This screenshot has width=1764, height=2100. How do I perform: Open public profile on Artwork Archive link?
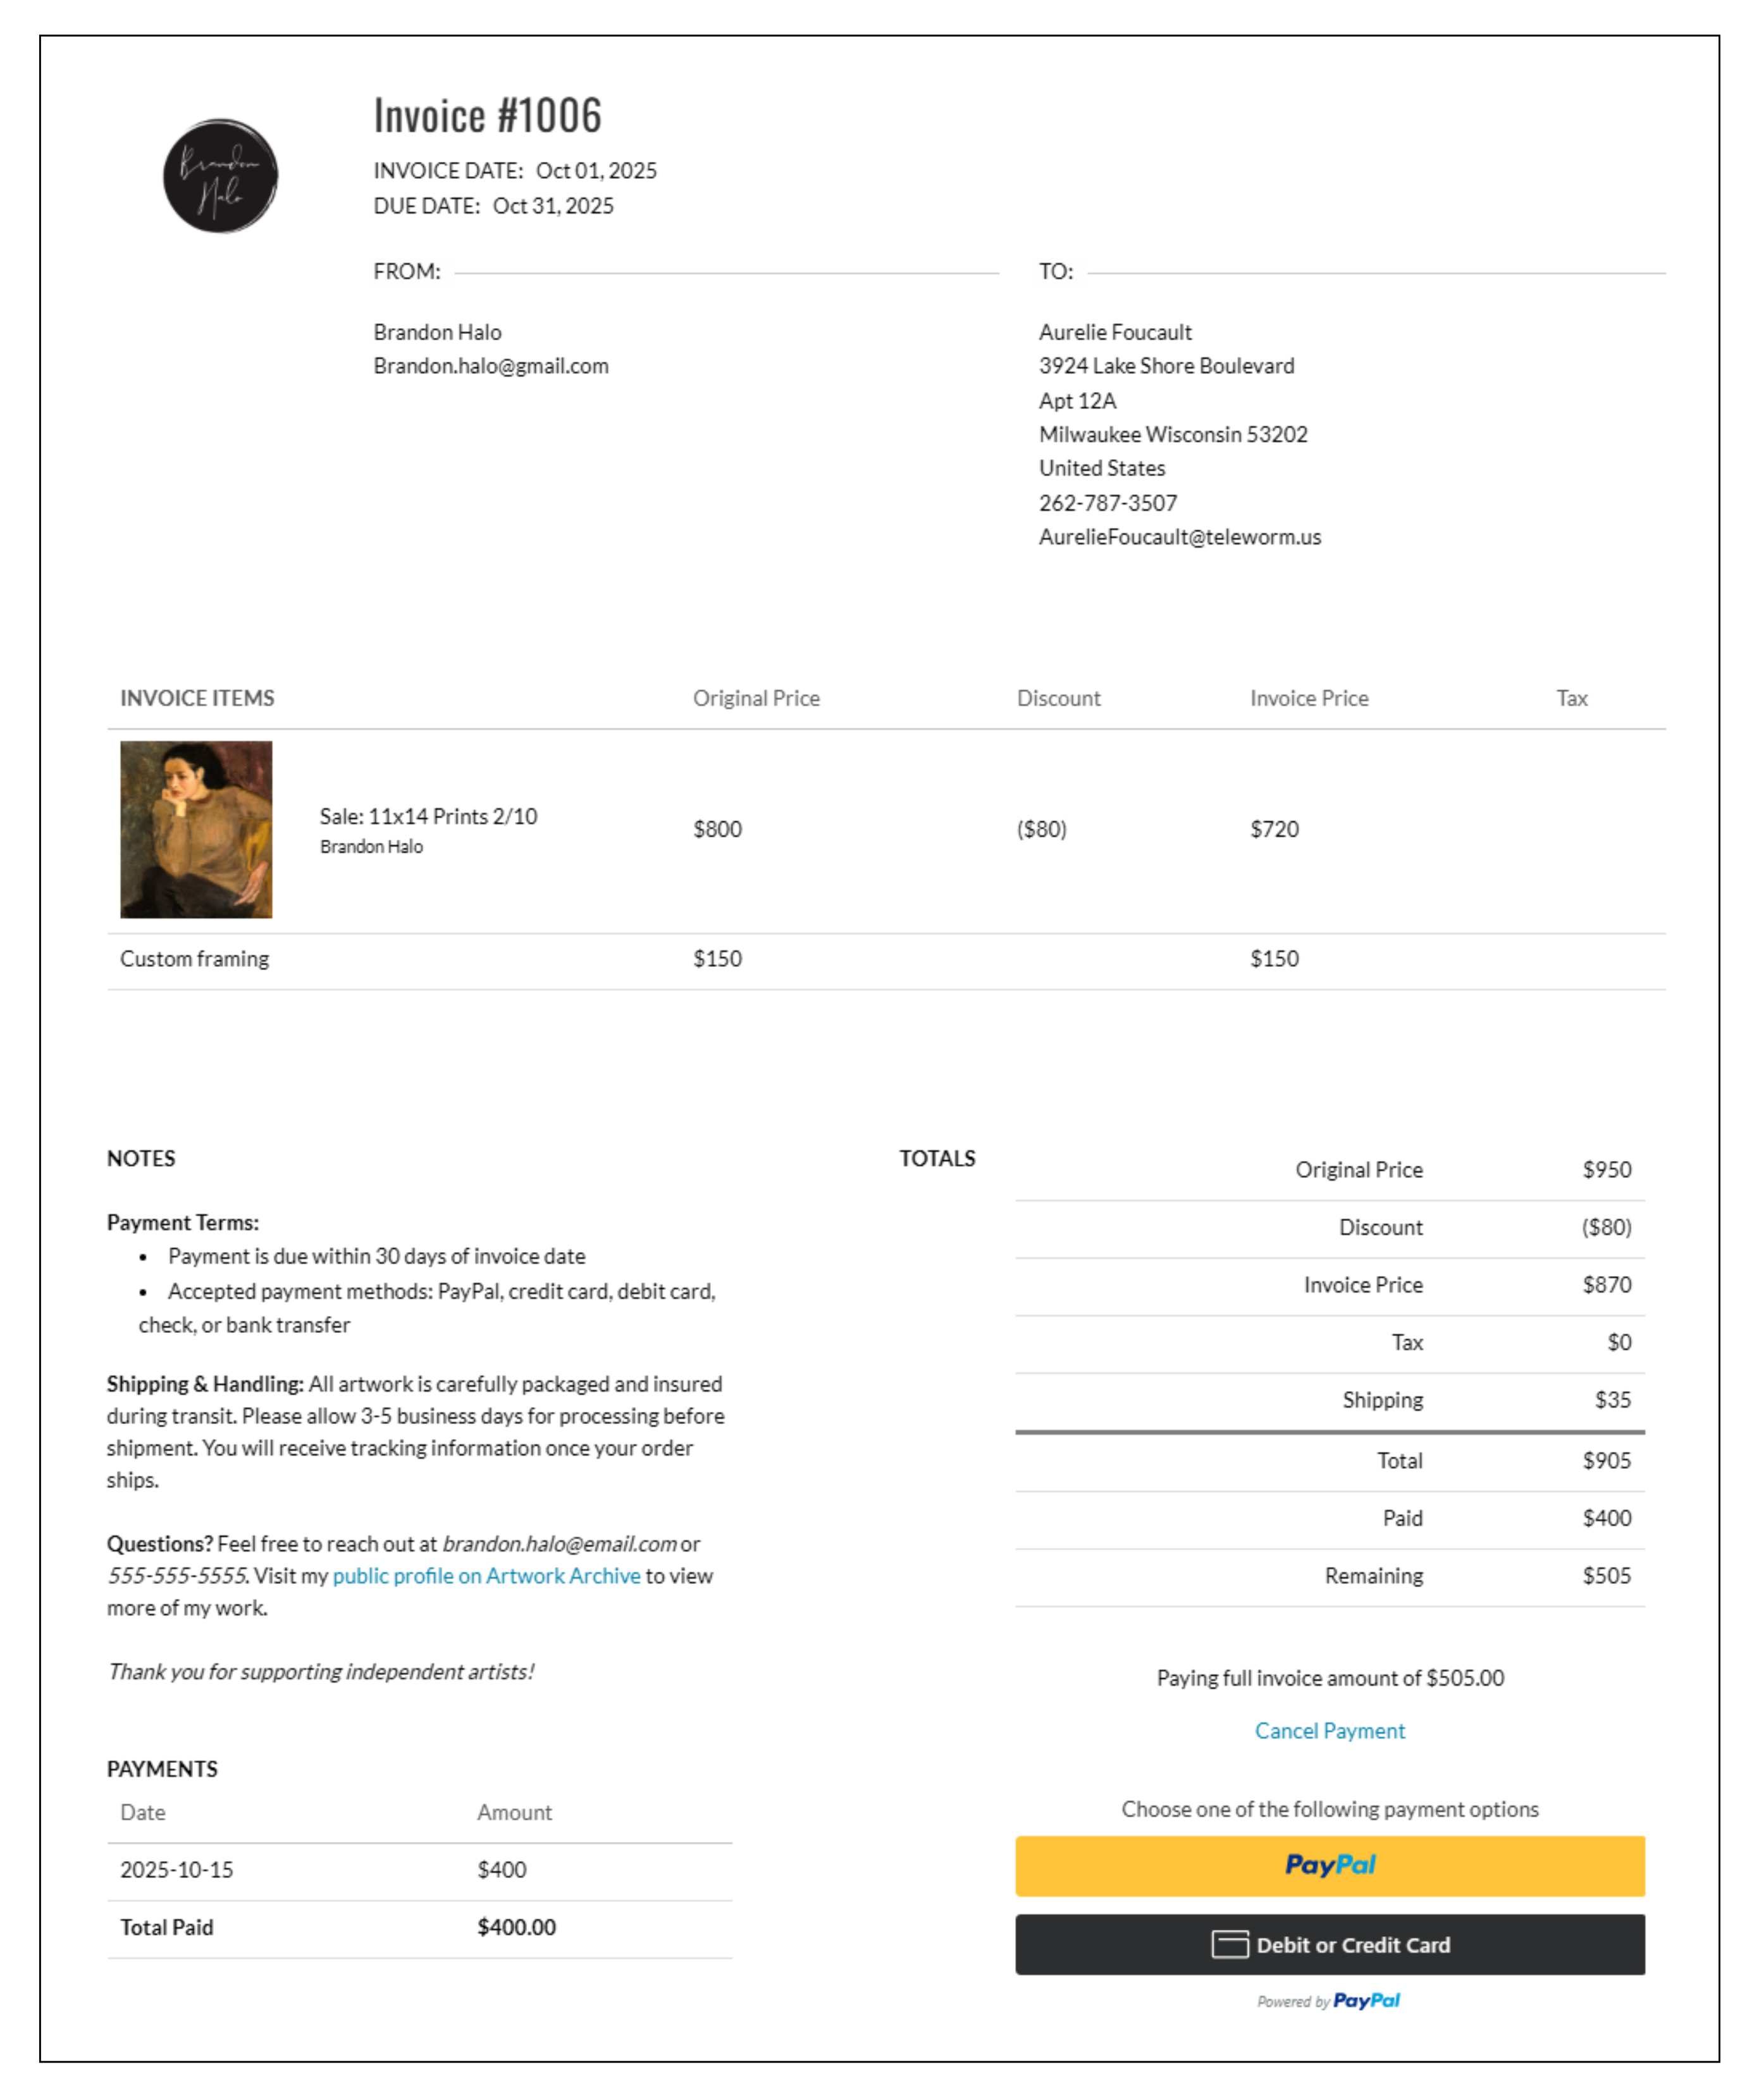click(x=486, y=1576)
